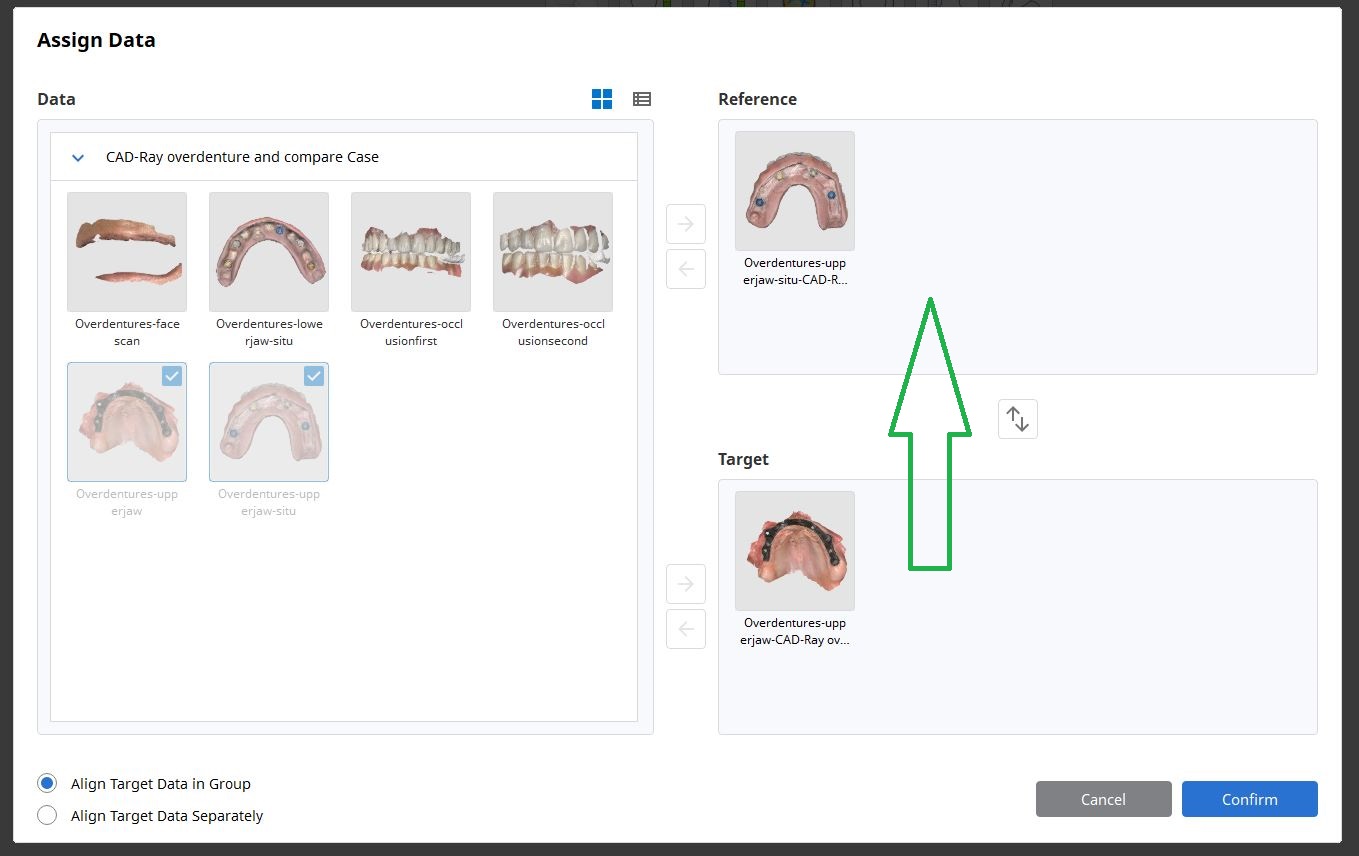Click left arrow to remove from Target
1359x856 pixels.
point(686,629)
